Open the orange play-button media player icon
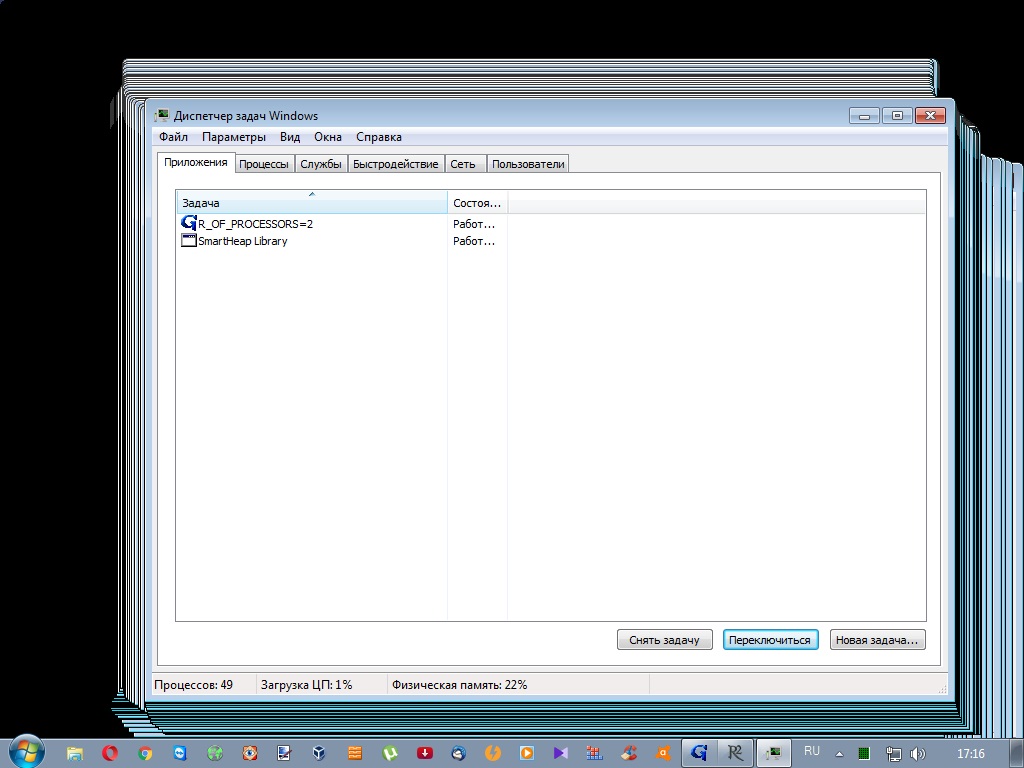1024x768 pixels. click(x=526, y=753)
